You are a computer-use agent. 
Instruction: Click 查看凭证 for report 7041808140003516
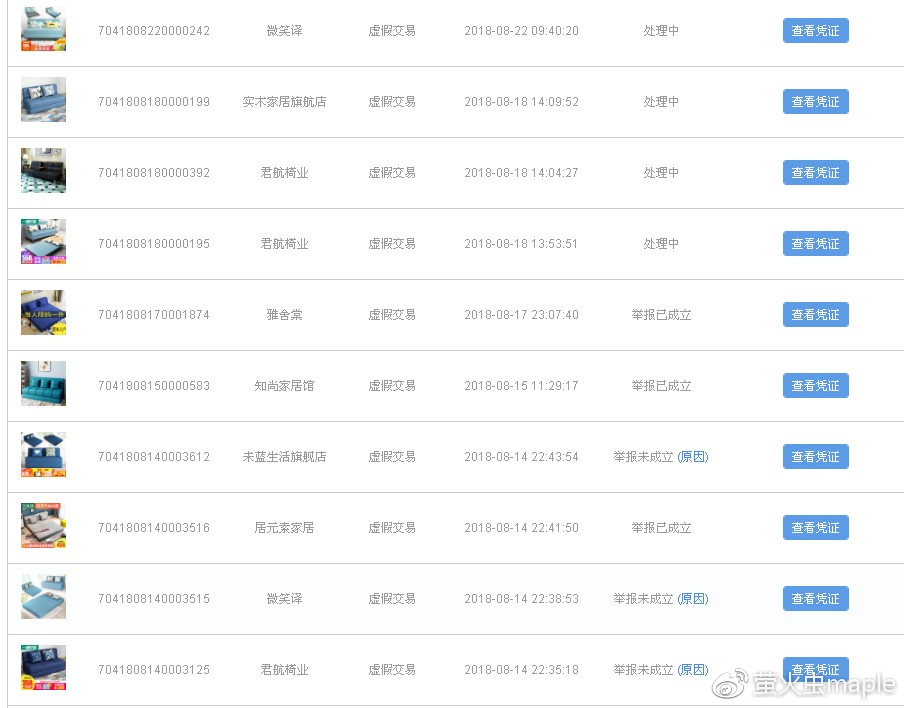coord(815,527)
